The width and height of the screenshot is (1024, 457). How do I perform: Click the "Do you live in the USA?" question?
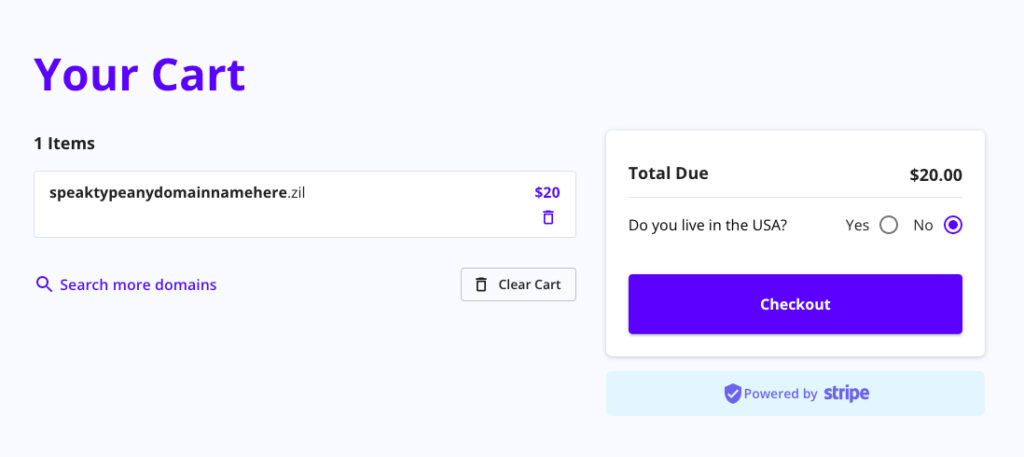click(x=707, y=225)
